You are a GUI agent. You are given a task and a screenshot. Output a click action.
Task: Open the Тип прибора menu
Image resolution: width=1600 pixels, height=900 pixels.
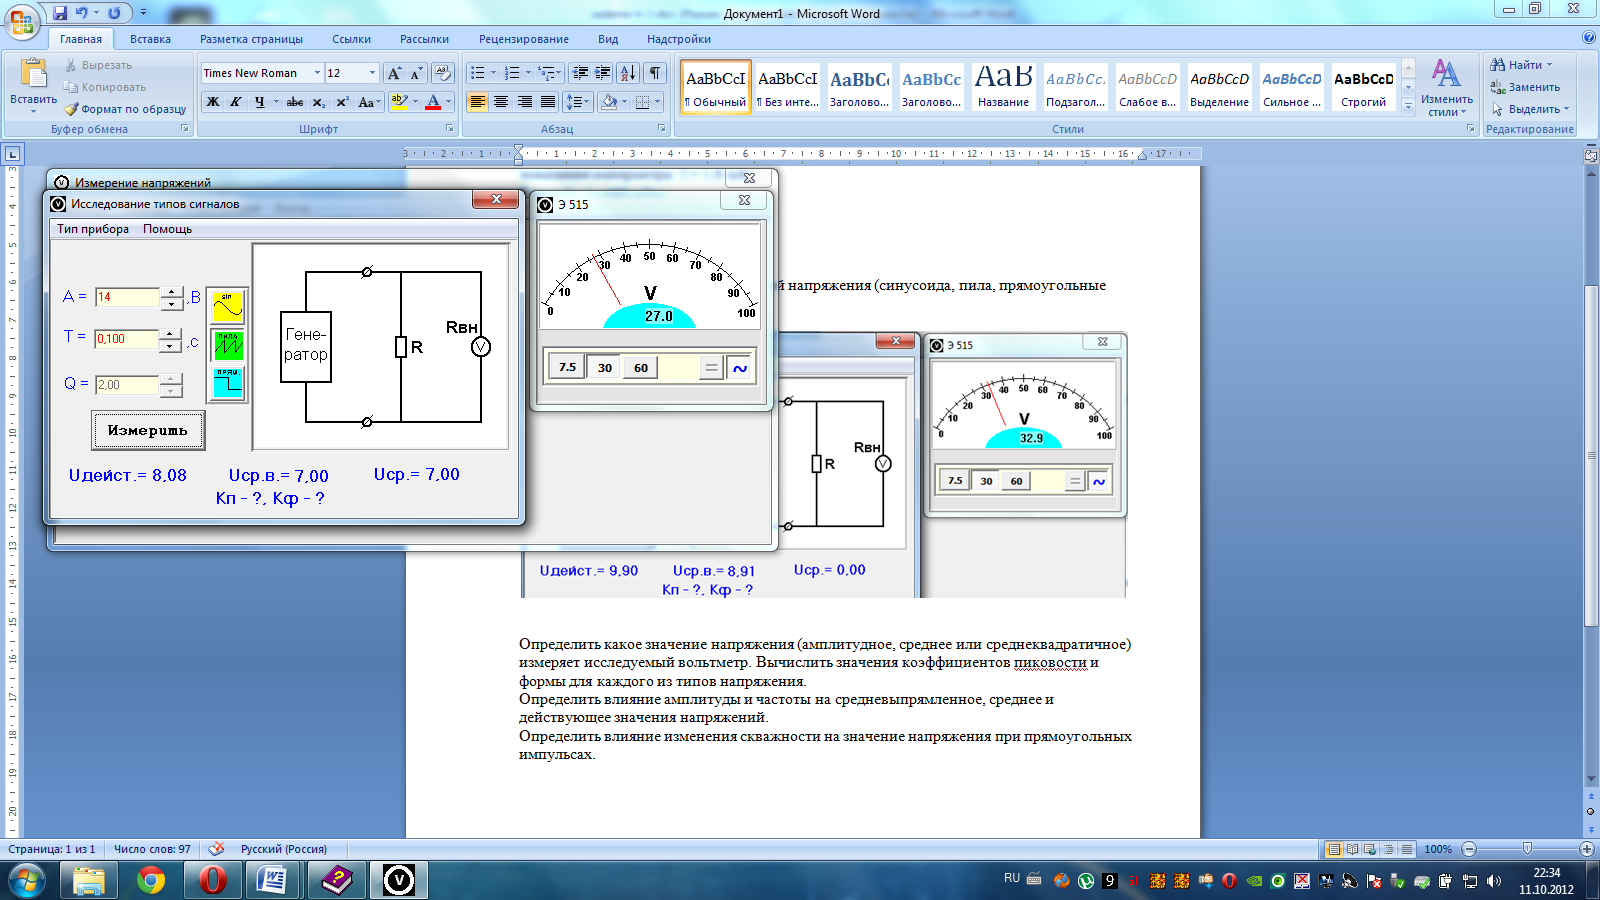[93, 229]
